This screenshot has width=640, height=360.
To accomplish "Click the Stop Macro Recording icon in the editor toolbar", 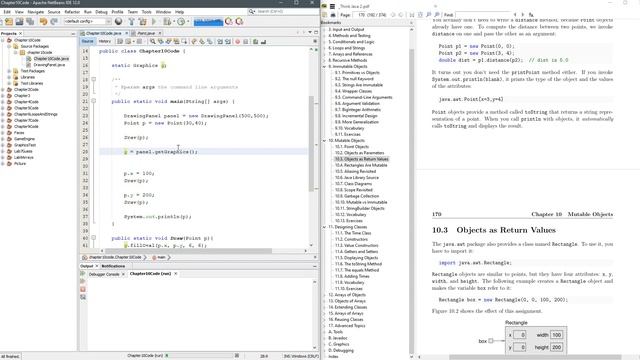I will pos(245,41).
